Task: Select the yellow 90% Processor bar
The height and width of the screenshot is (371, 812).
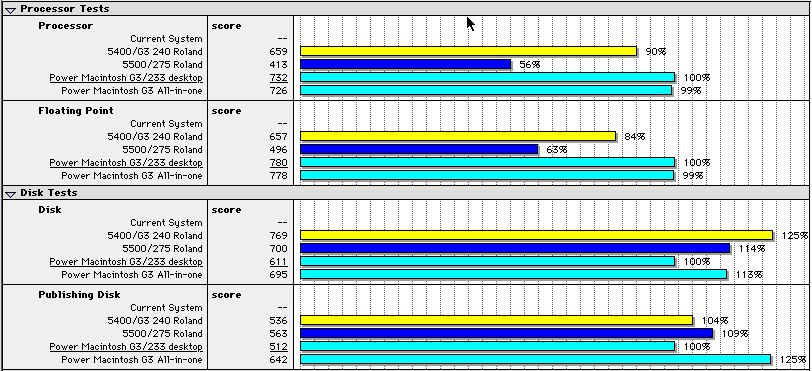Action: 469,51
